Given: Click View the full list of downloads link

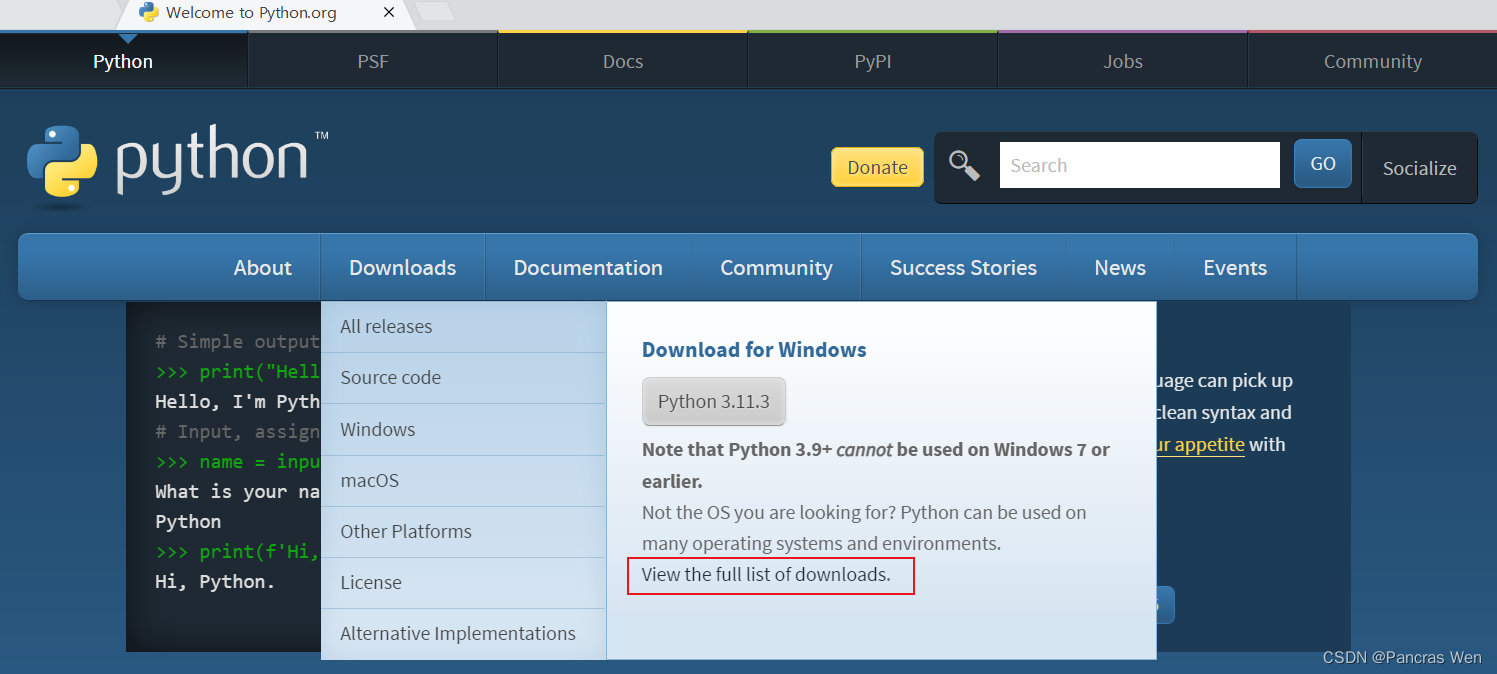Looking at the screenshot, I should coord(766,575).
